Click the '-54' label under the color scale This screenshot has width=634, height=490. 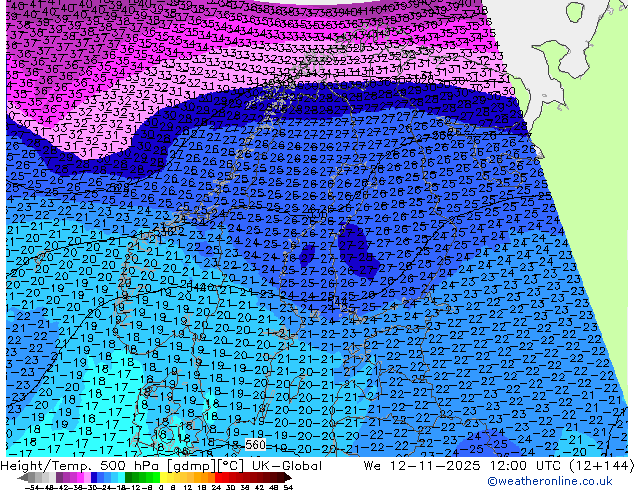click(x=32, y=487)
